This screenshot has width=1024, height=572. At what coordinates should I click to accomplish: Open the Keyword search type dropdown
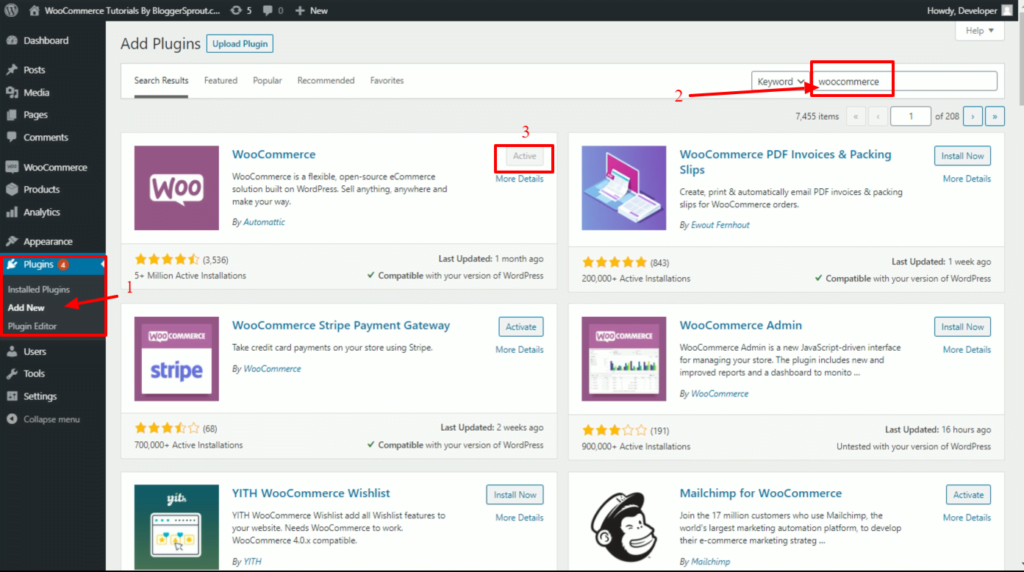[780, 82]
